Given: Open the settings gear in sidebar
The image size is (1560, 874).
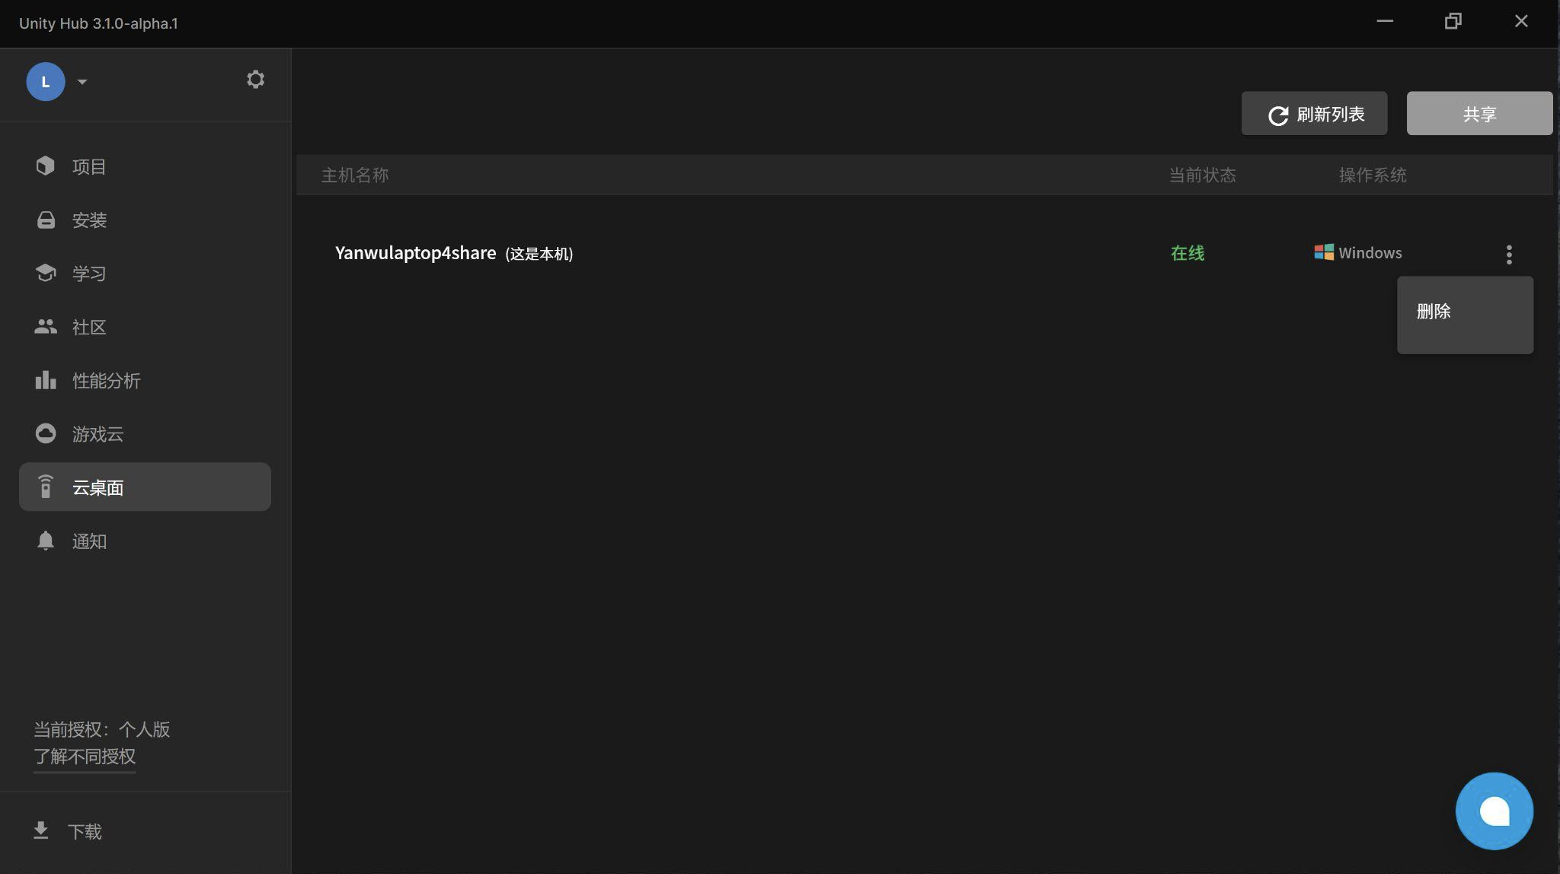Looking at the screenshot, I should [x=255, y=80].
